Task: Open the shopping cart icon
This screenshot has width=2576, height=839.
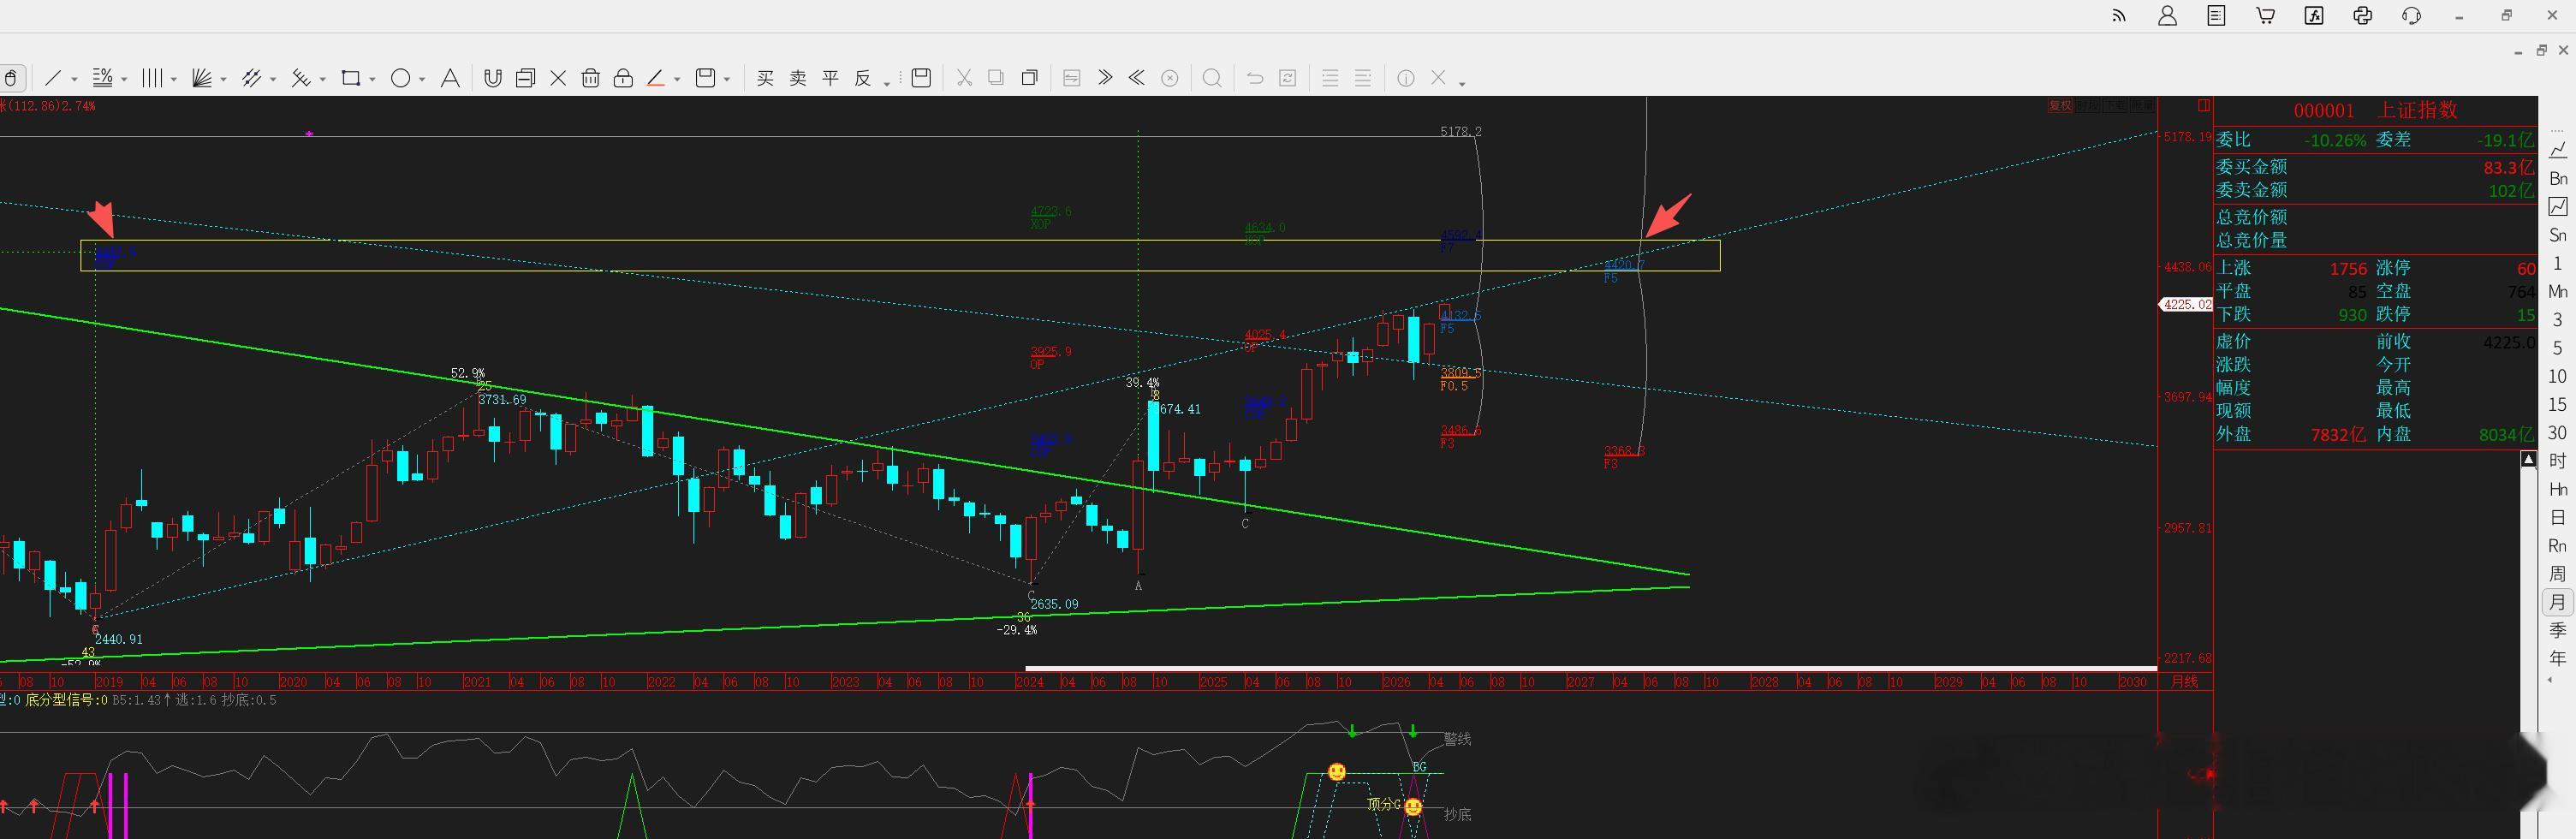Action: coord(2265,15)
